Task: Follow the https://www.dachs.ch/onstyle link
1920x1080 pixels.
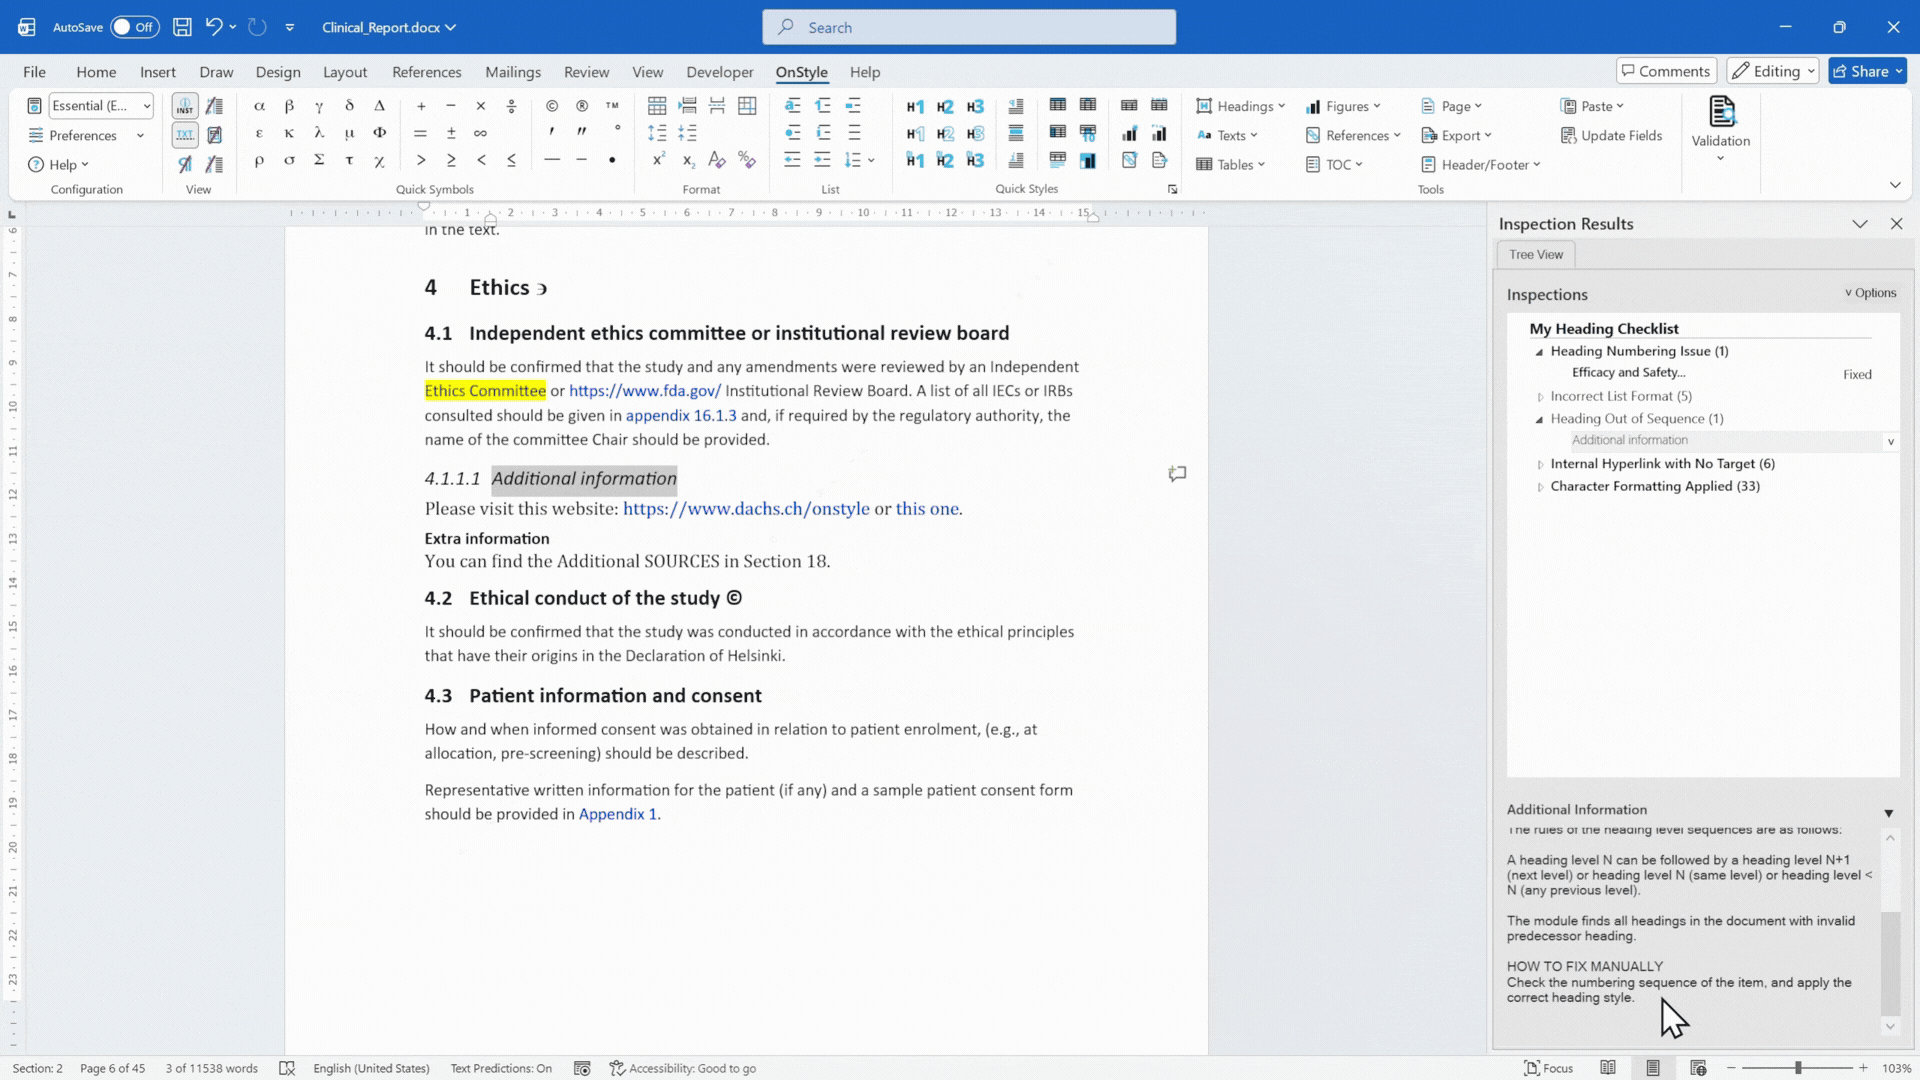Action: click(x=746, y=509)
